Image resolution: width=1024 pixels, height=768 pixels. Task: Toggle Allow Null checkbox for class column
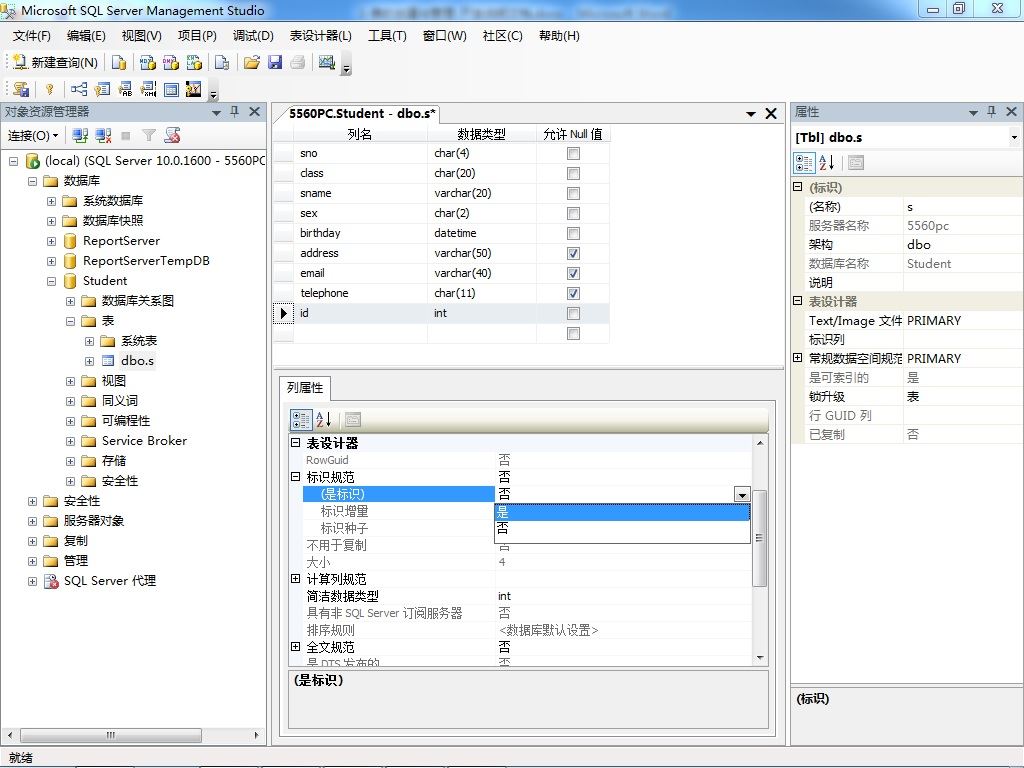coord(573,174)
